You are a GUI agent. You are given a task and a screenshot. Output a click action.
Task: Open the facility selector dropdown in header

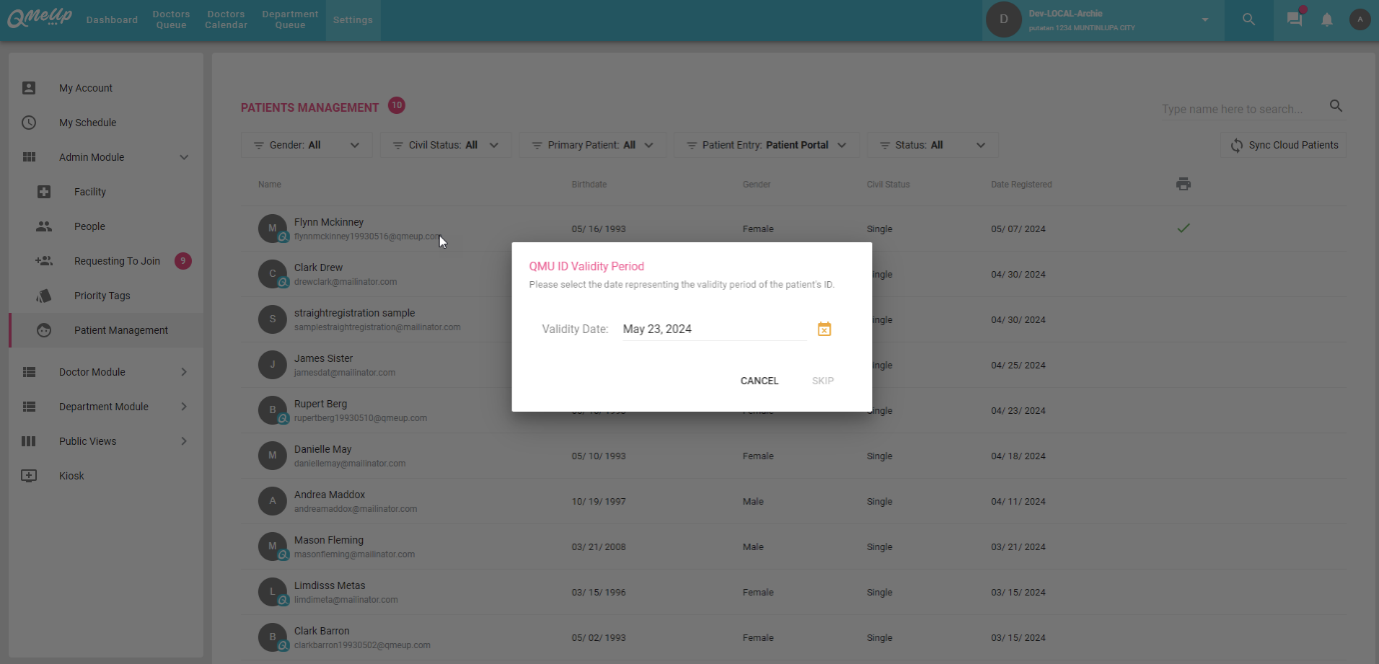(1204, 20)
